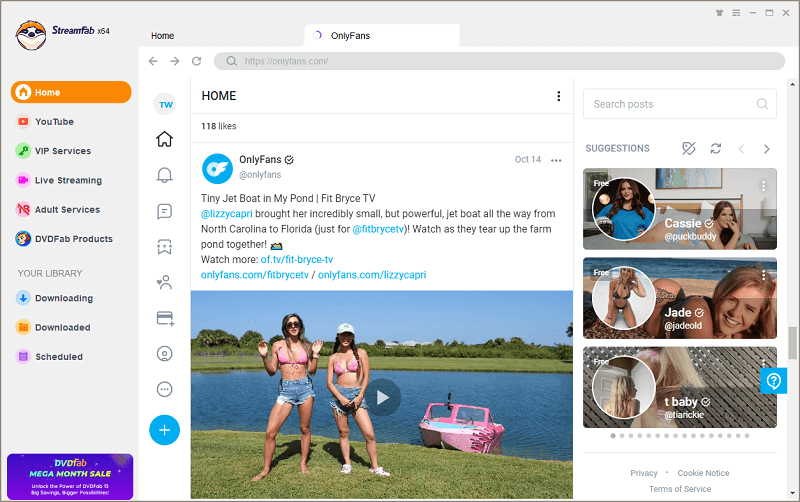Open the subscriptions people icon

(164, 282)
